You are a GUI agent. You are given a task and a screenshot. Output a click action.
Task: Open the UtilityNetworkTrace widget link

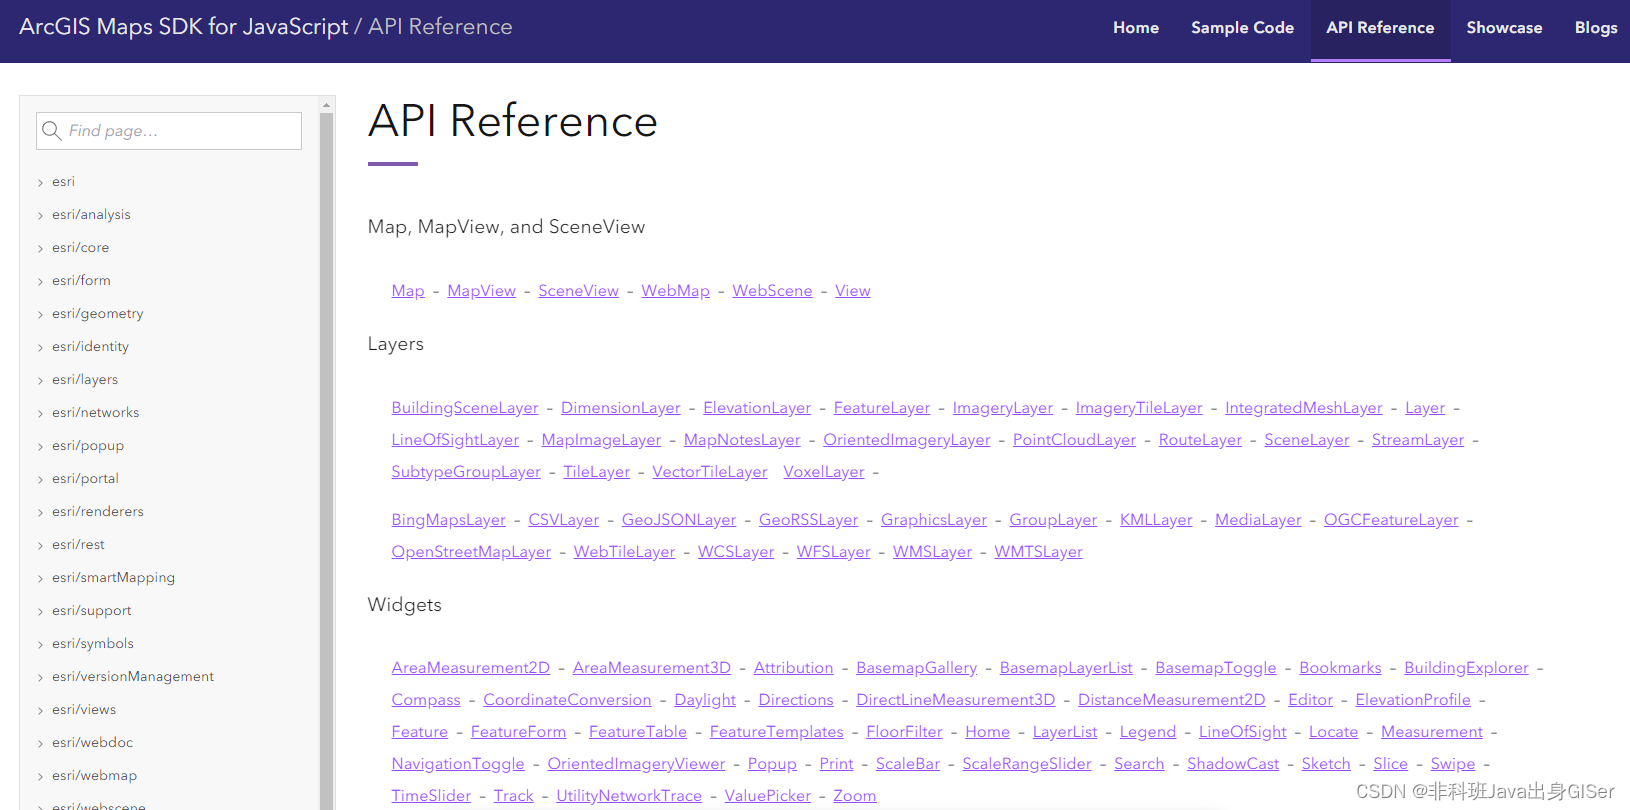(629, 796)
